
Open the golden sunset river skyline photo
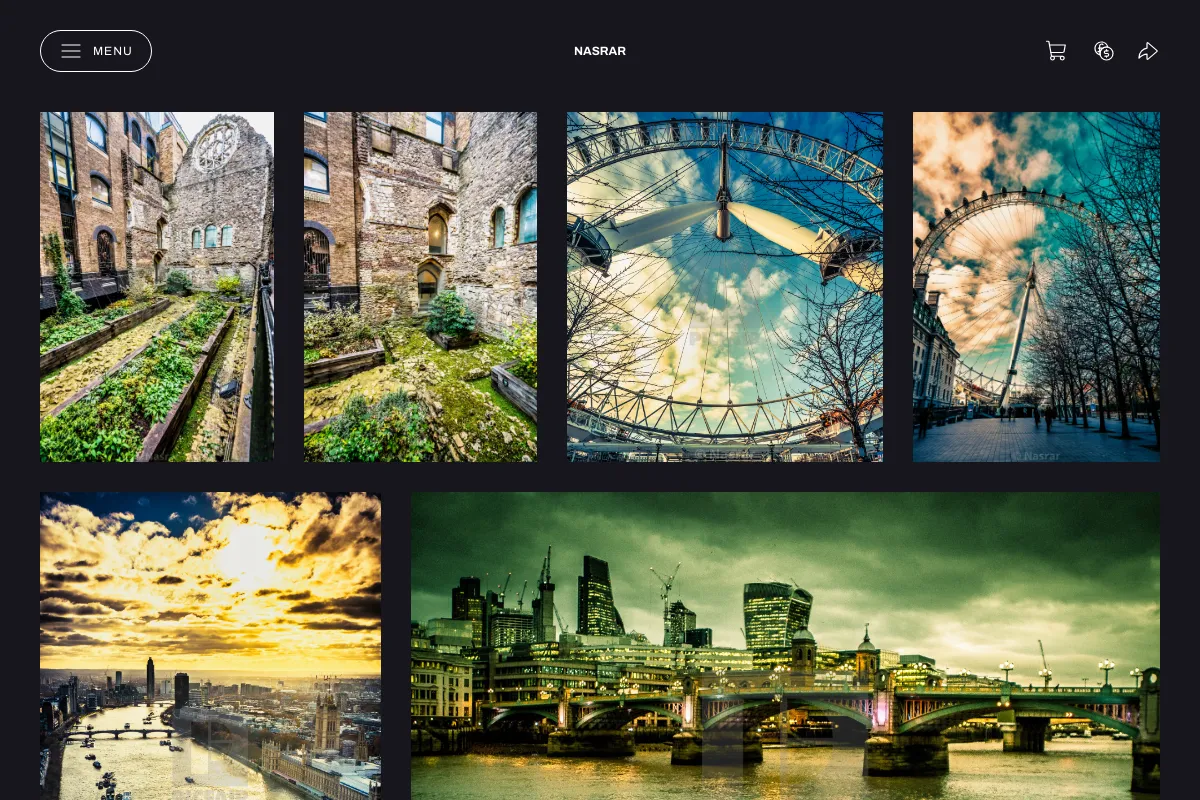210,646
